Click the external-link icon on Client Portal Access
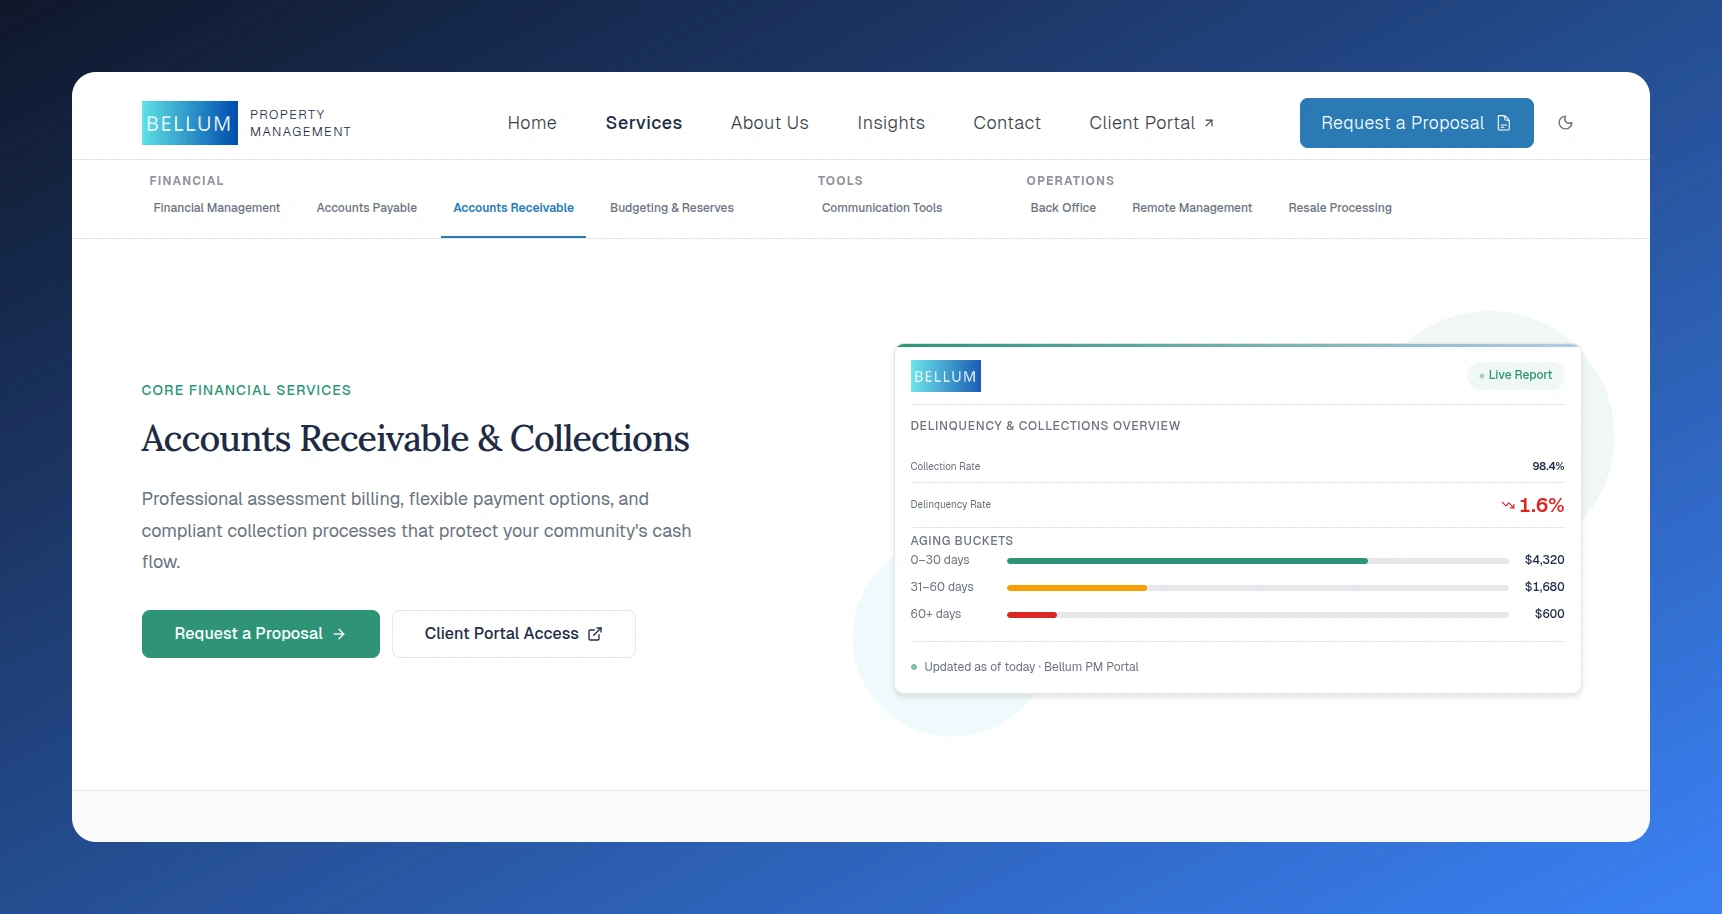 tap(595, 634)
